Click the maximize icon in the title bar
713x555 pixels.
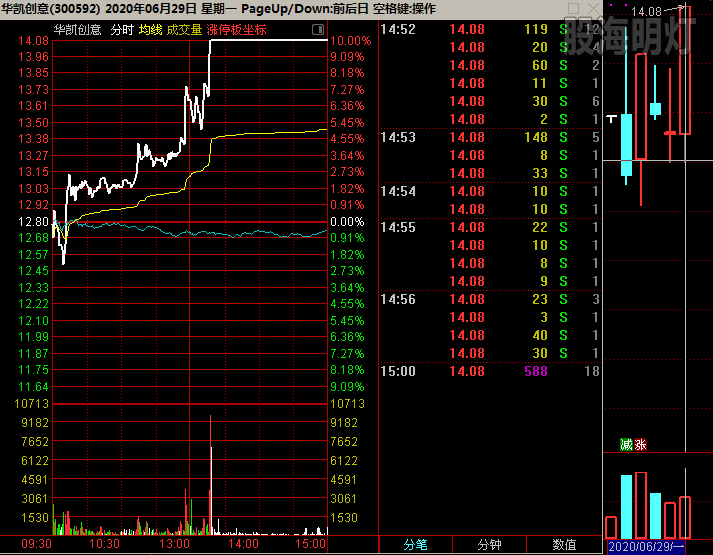(x=574, y=9)
